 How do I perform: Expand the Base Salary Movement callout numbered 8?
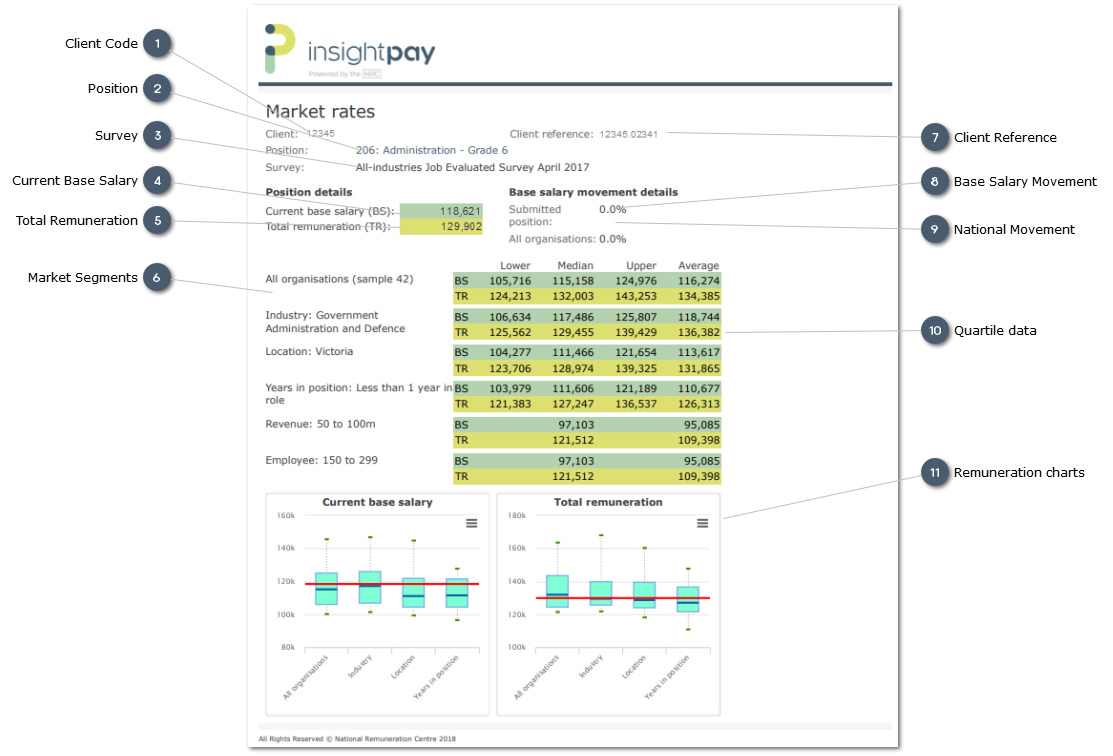click(x=934, y=183)
